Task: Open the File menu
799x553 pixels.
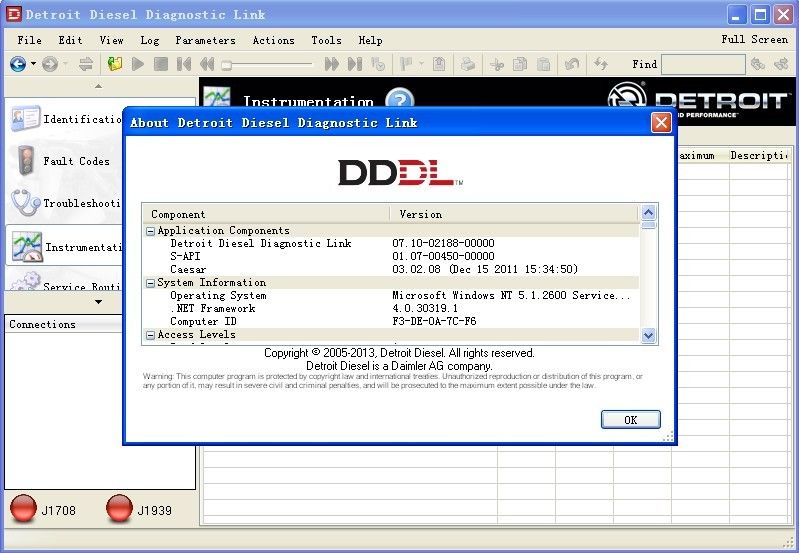Action: 29,40
